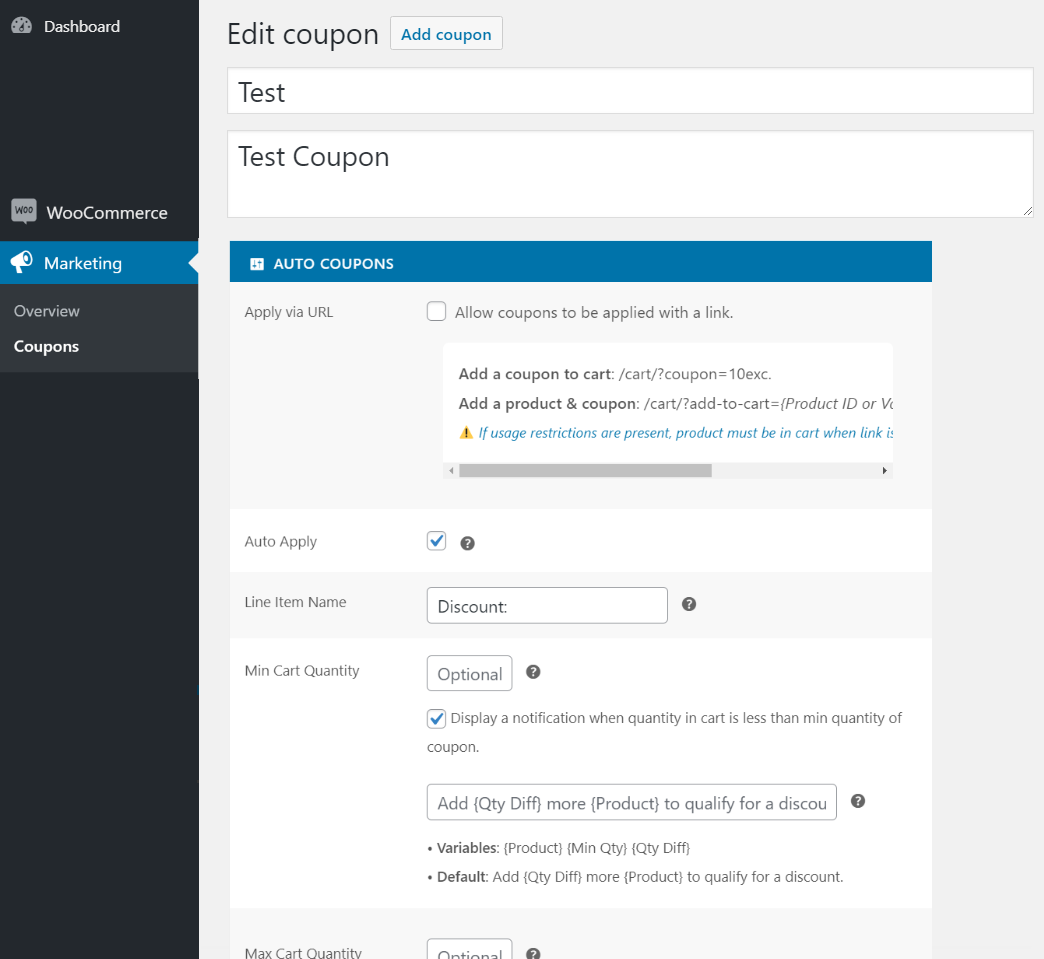Click the Min Cart Quantity Optional field

click(x=469, y=673)
